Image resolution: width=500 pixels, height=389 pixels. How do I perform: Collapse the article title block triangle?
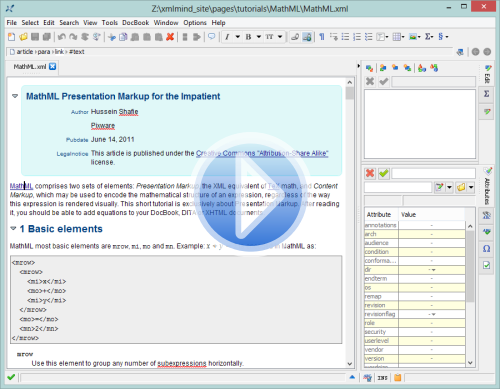pyautogui.click(x=15, y=96)
